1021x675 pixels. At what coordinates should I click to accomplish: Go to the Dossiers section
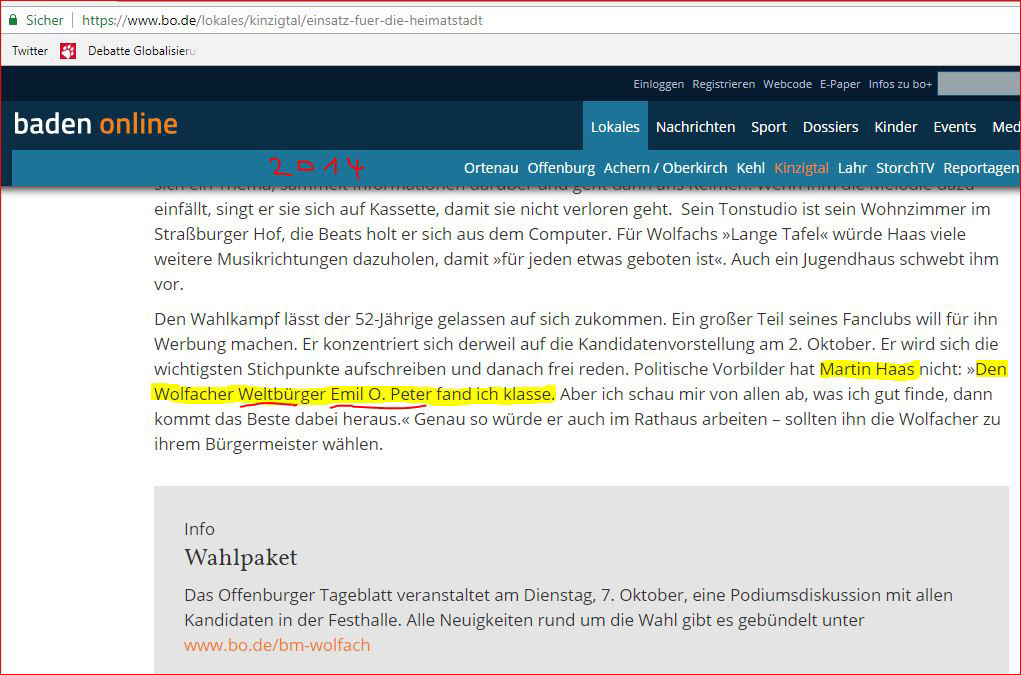pos(830,127)
